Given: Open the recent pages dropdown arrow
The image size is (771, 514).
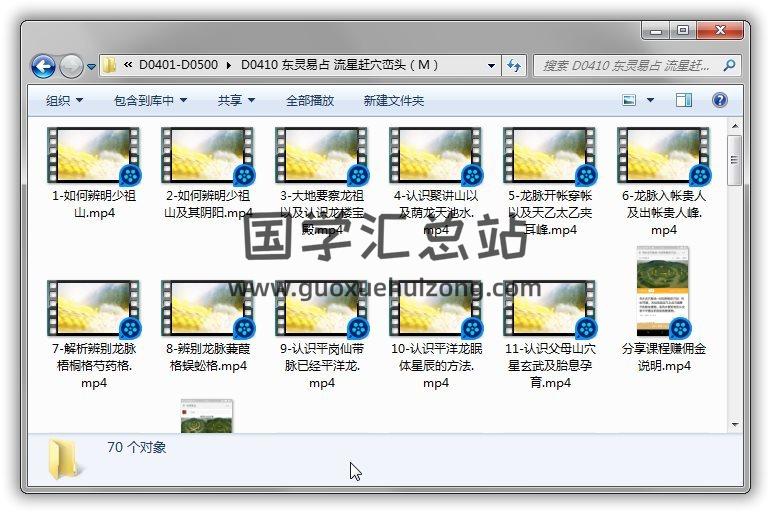Looking at the screenshot, I should pos(91,66).
